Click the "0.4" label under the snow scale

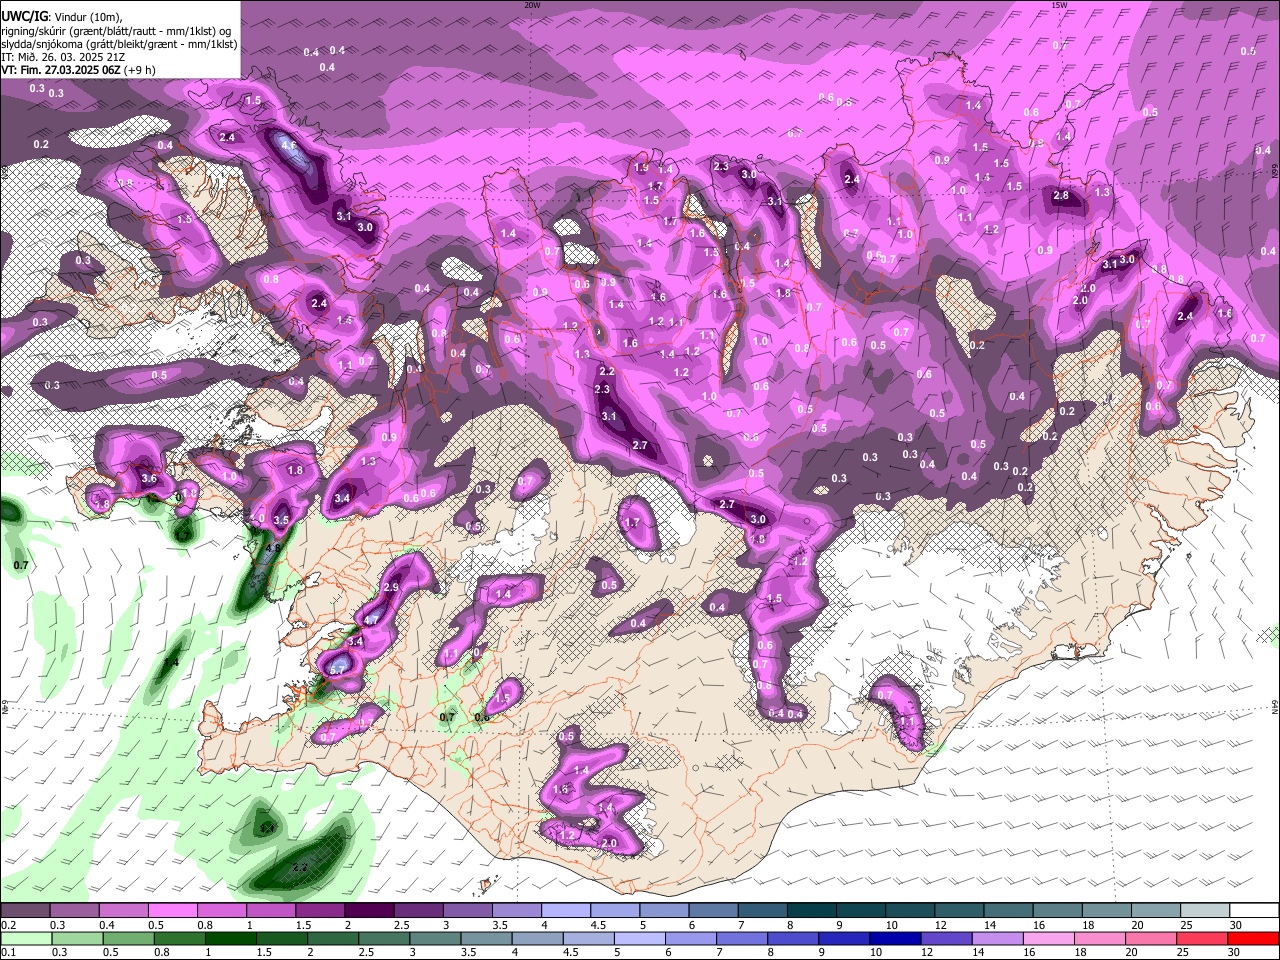pyautogui.click(x=107, y=925)
